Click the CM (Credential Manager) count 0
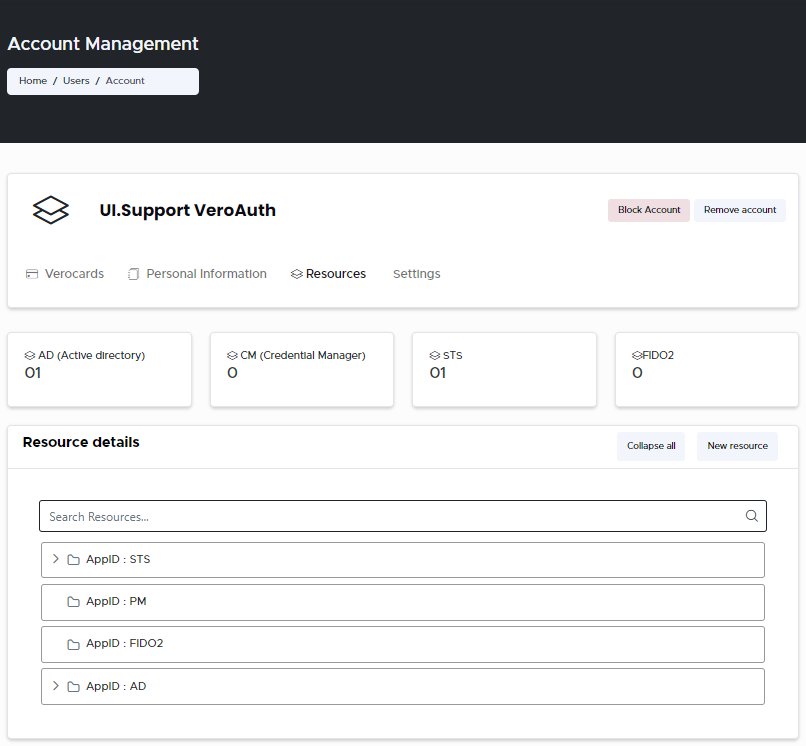Viewport: 806px width, 746px height. [x=232, y=373]
